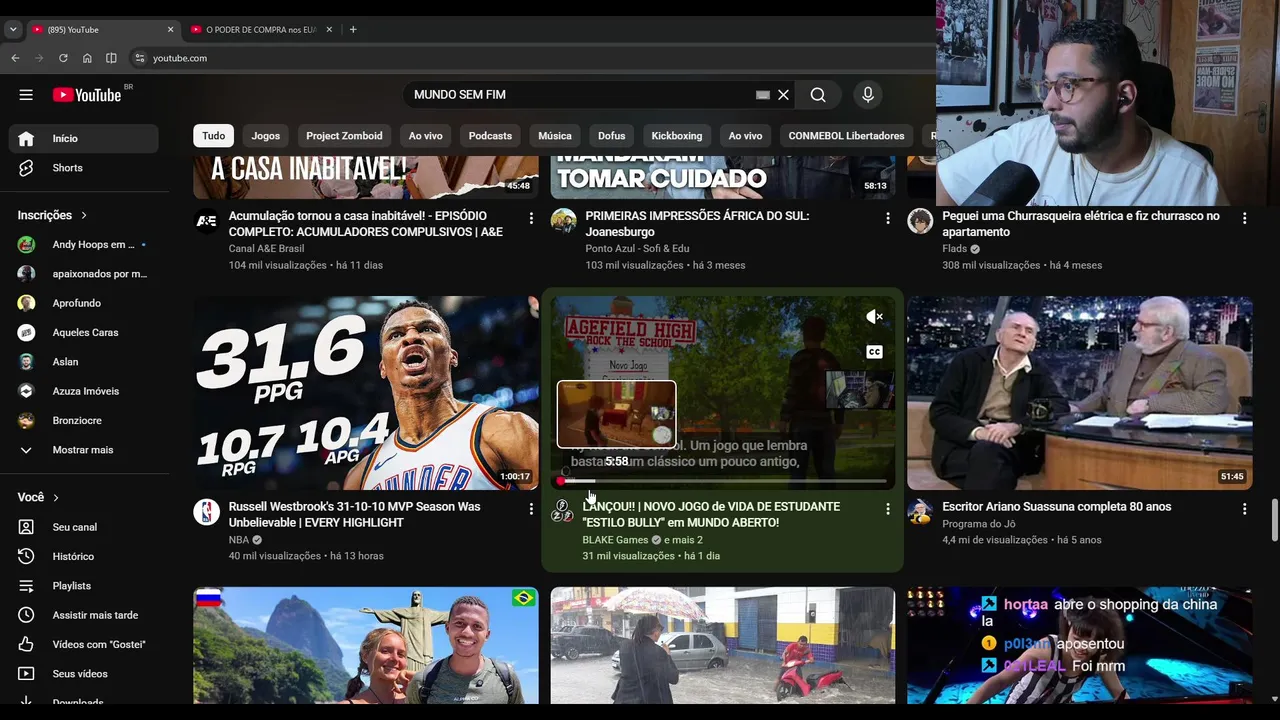The image size is (1280, 720).
Task: Open the Ponto Azul channel avatar
Action: point(564,221)
